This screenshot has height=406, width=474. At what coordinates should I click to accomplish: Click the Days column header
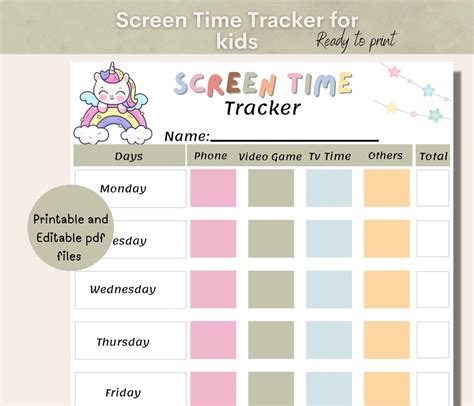[129, 156]
